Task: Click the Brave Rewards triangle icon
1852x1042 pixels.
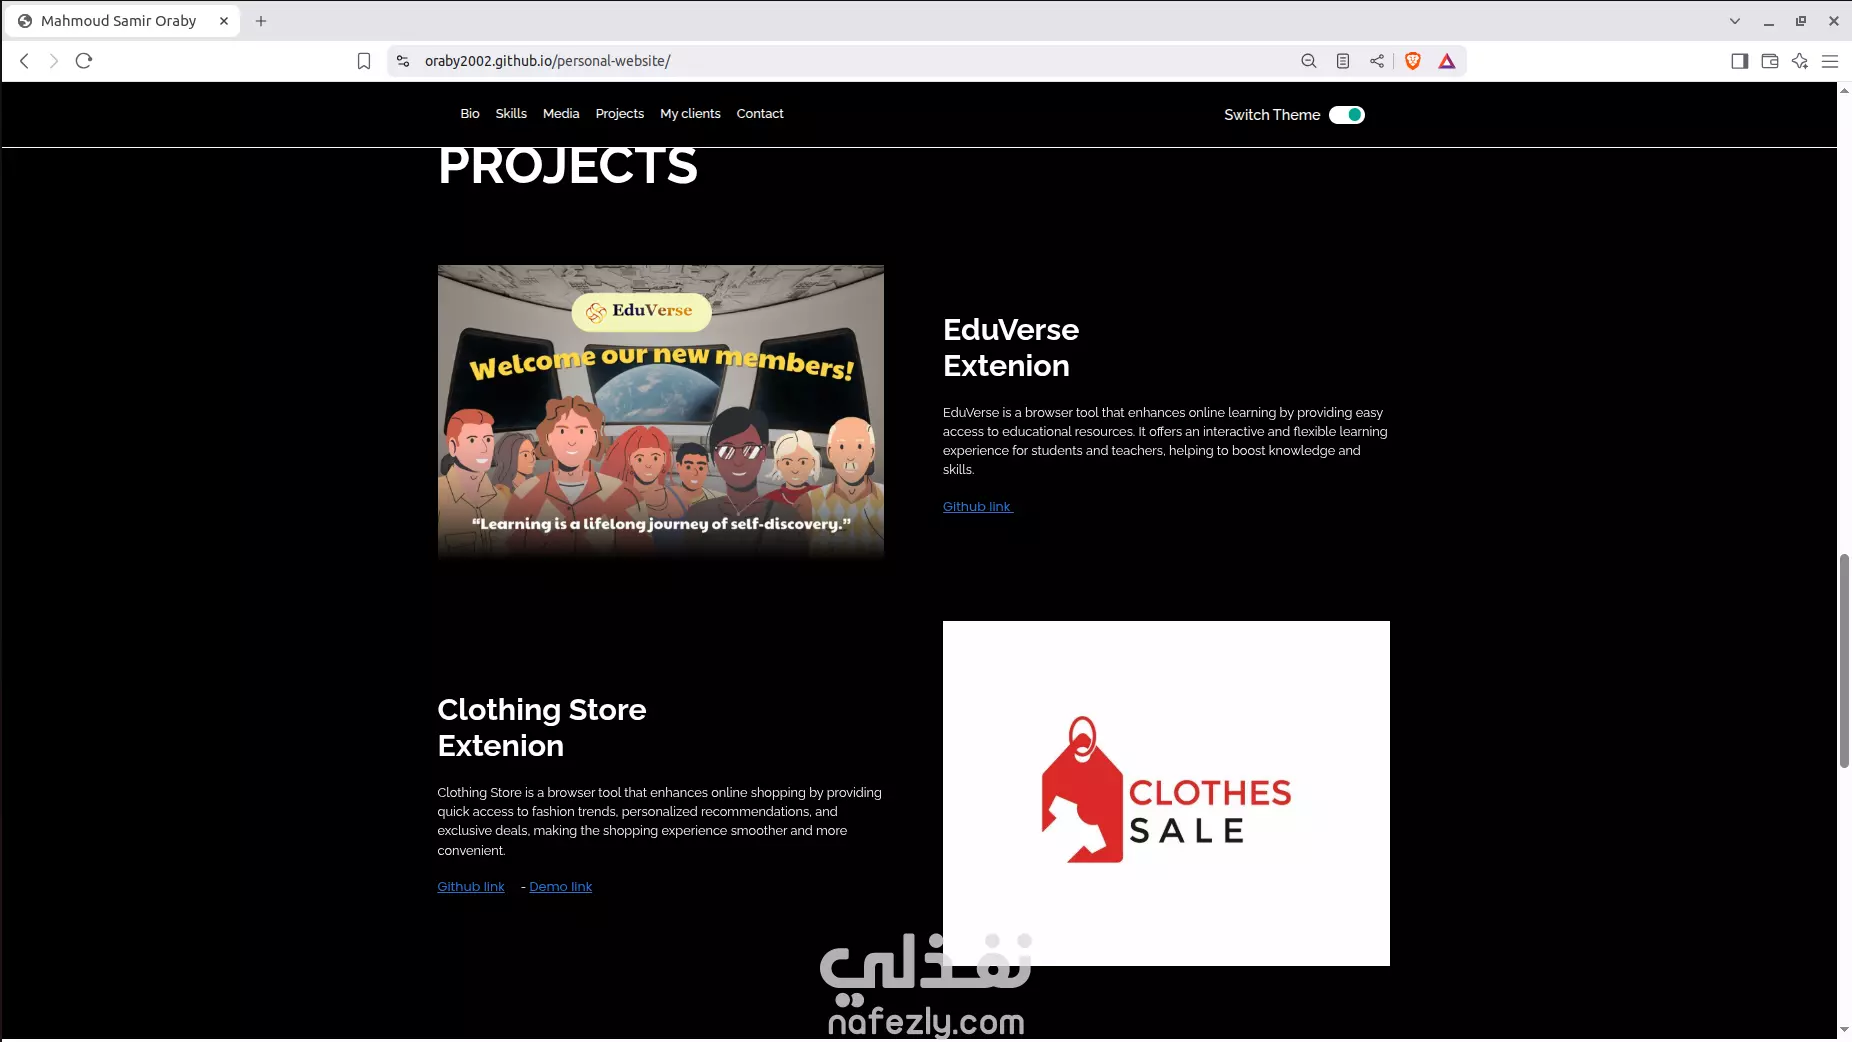Action: pos(1447,61)
